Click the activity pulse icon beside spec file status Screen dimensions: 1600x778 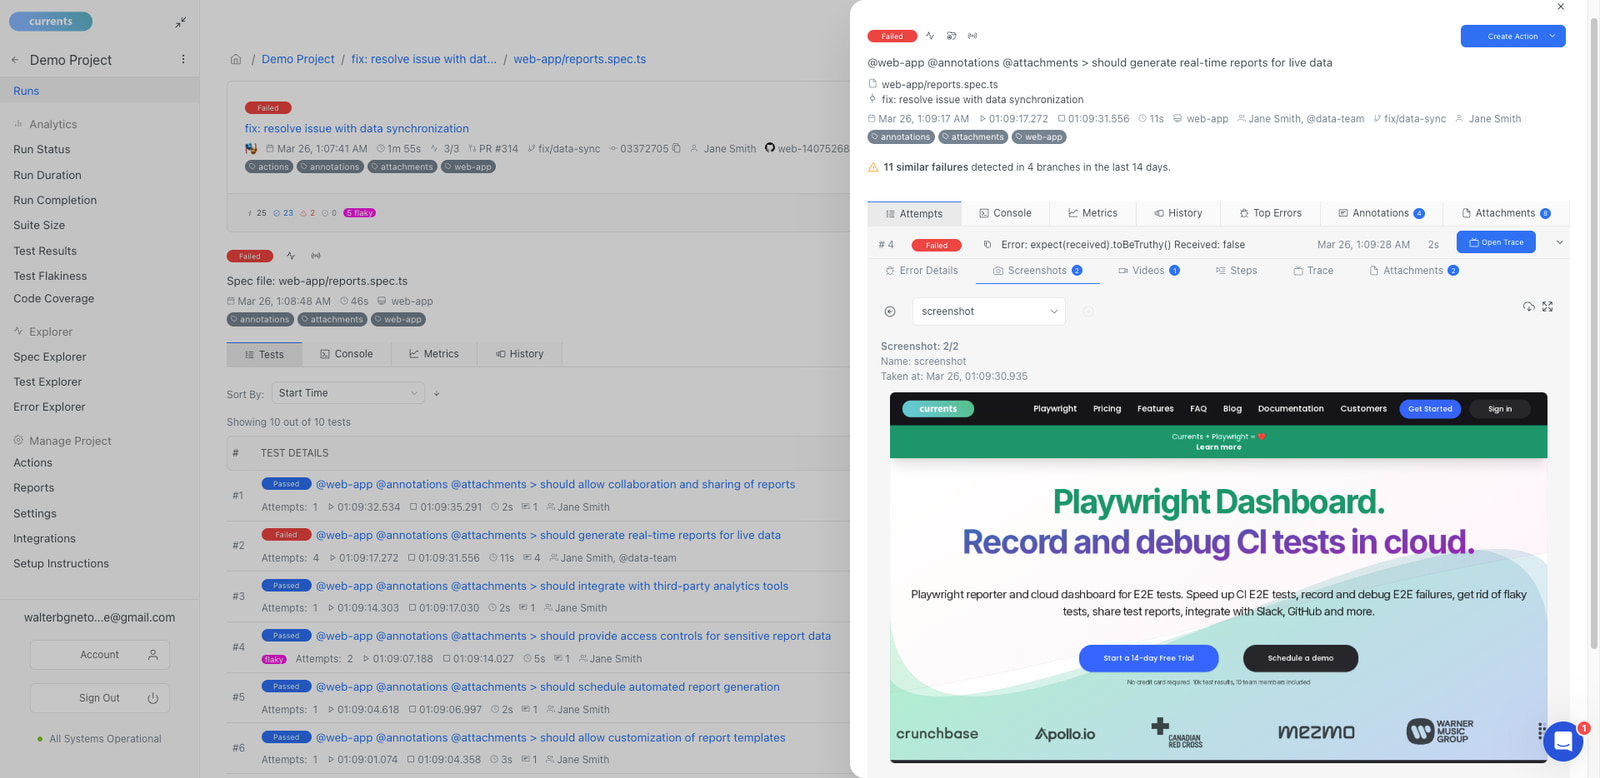click(291, 256)
